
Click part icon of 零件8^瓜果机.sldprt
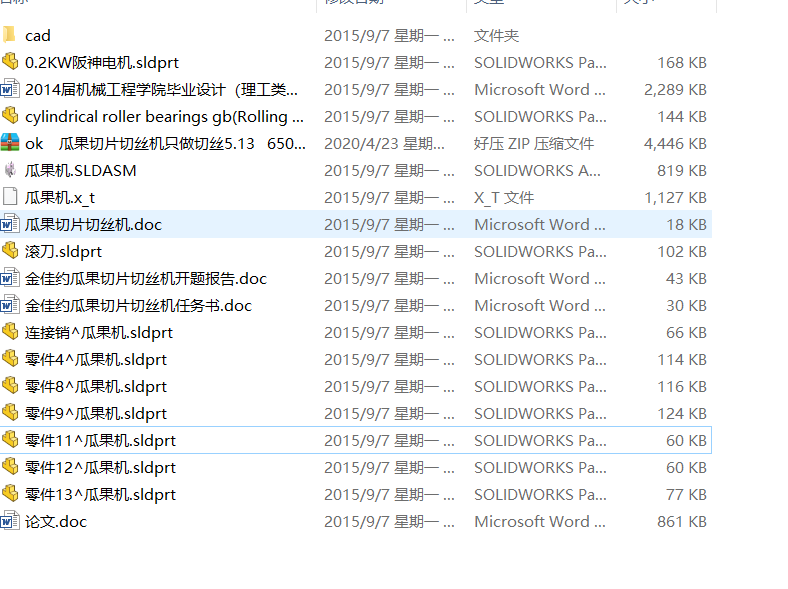(x=10, y=385)
